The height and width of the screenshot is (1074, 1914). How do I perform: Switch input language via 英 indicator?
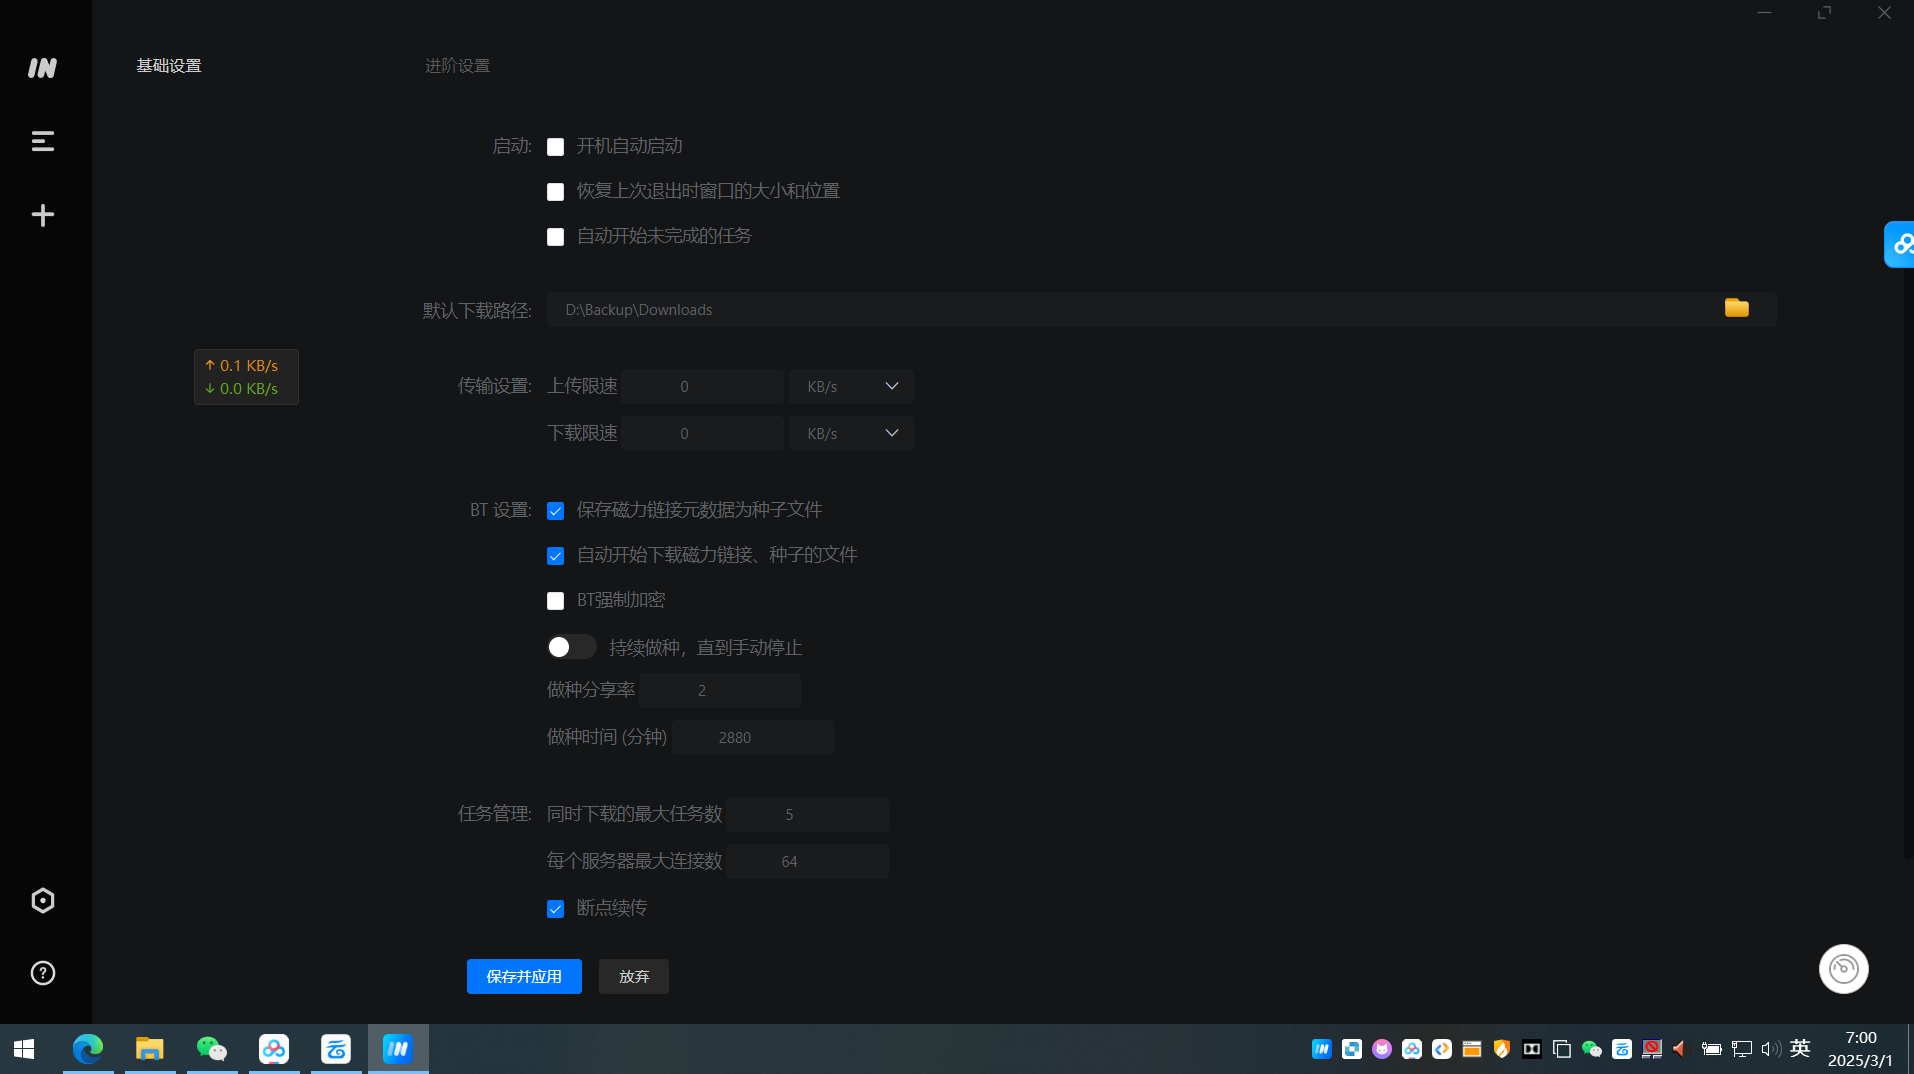pyautogui.click(x=1801, y=1048)
